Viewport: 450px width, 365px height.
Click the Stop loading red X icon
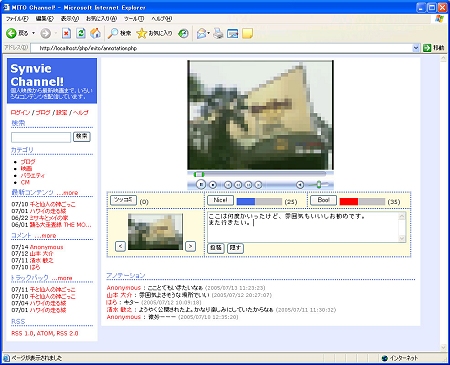[66, 33]
